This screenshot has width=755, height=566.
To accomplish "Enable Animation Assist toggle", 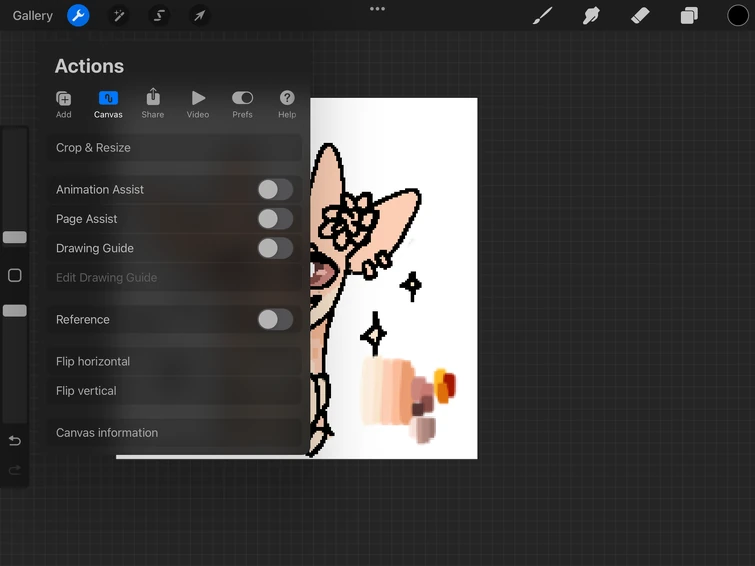I will [274, 190].
